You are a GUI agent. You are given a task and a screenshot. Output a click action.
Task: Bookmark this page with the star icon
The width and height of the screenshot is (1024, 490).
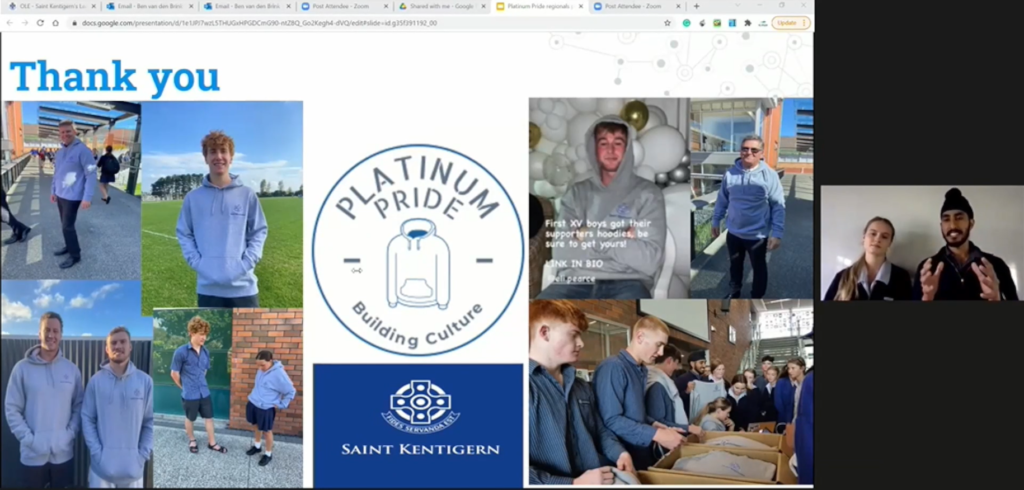(668, 22)
